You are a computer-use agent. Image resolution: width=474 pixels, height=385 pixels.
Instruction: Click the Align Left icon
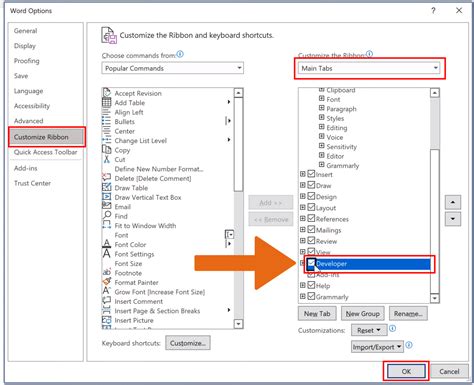(x=106, y=112)
